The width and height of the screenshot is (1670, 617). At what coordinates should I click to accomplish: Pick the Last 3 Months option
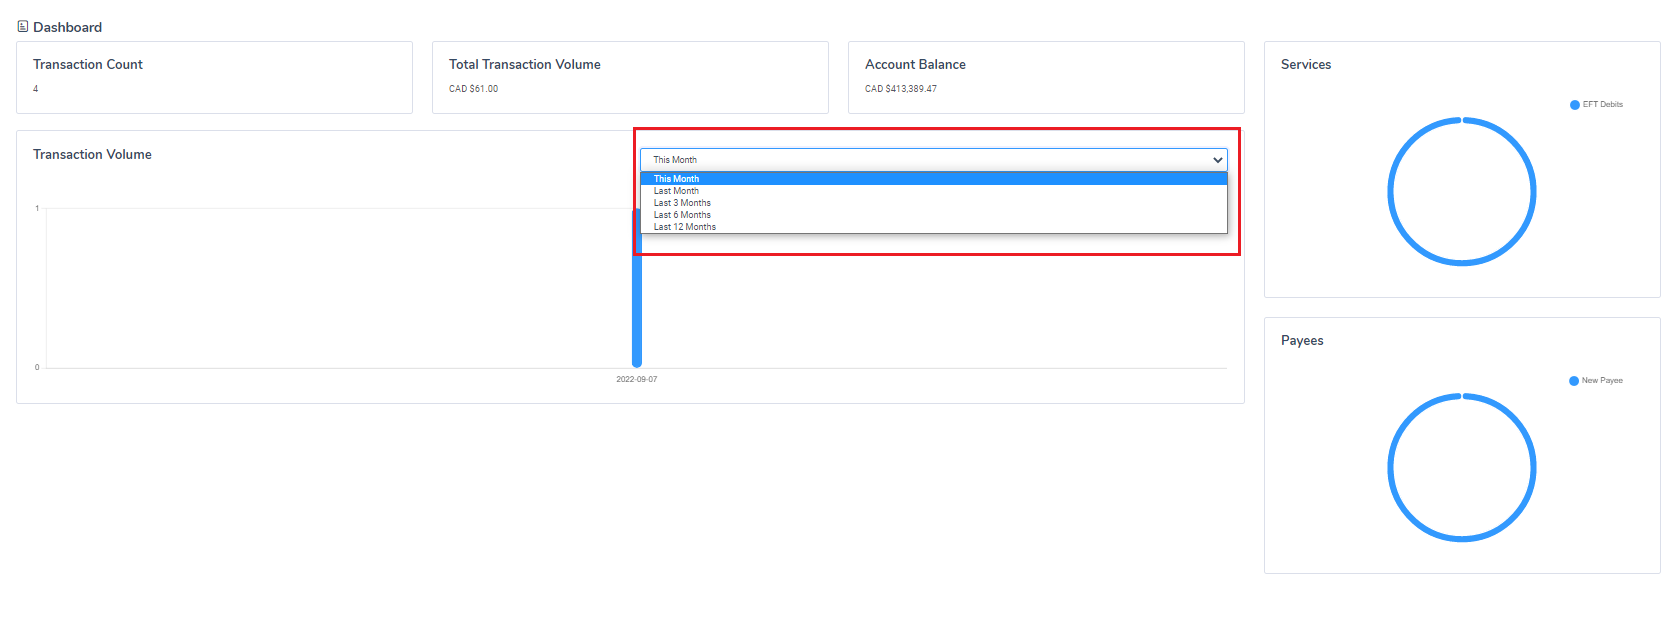682,203
